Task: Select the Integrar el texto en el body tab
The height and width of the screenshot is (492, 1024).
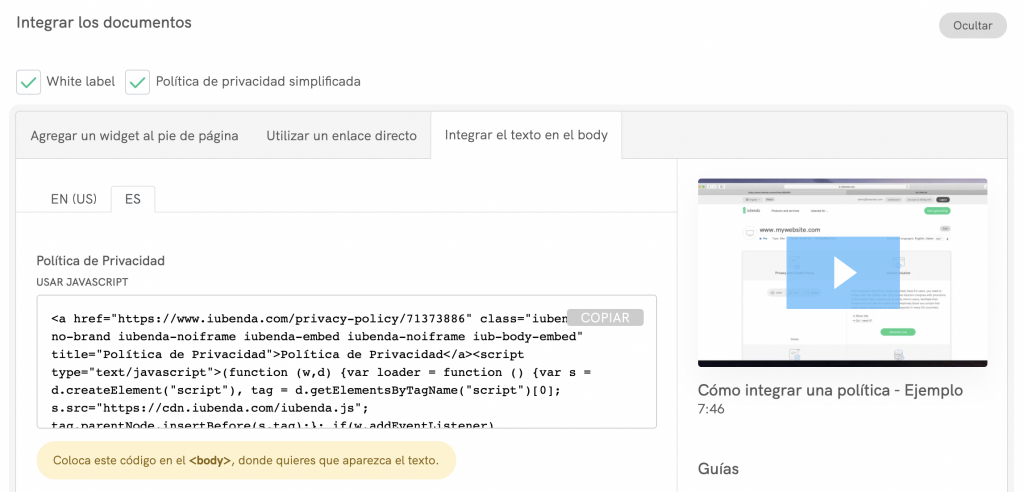Action: [526, 135]
